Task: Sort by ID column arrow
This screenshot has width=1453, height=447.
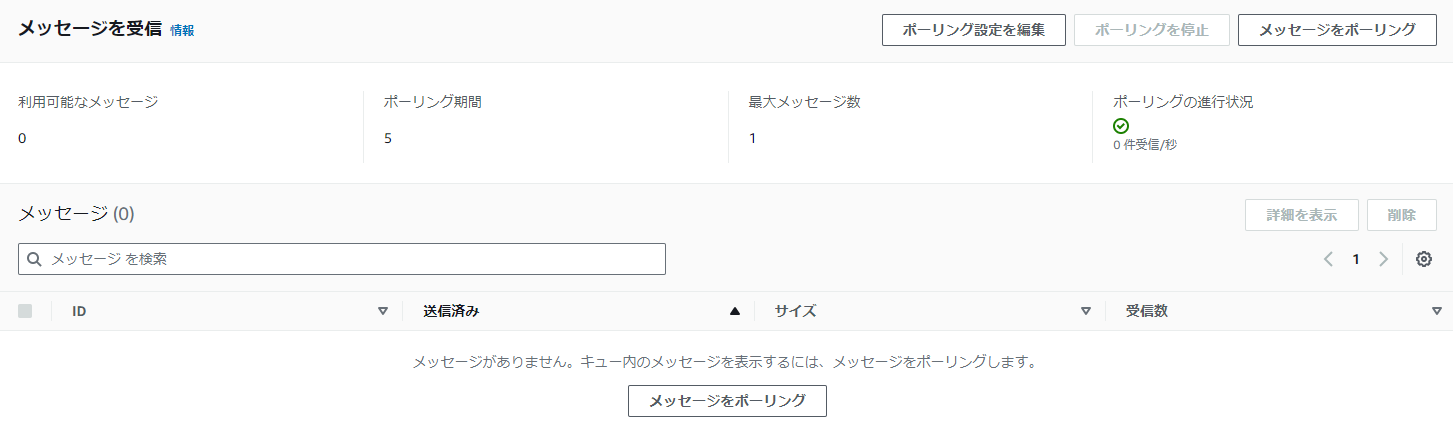Action: tap(382, 311)
